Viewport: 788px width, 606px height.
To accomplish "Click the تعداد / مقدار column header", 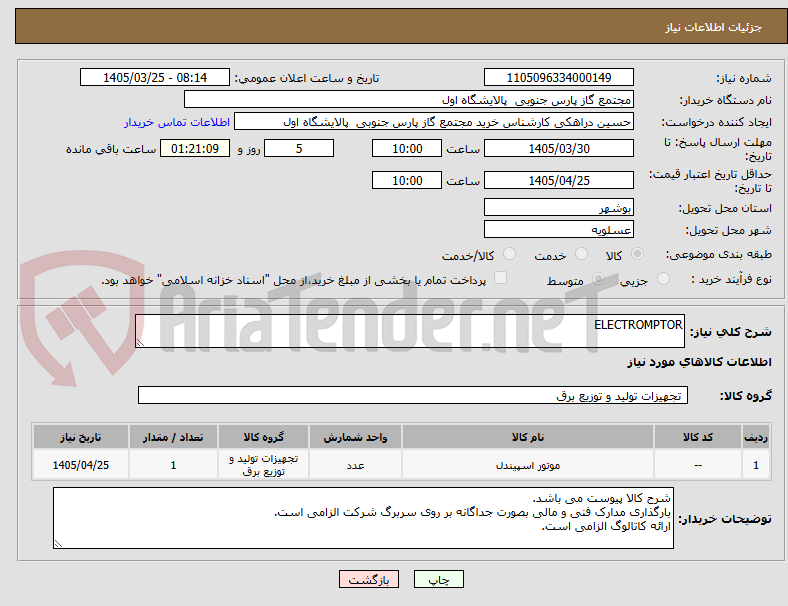I will coord(173,437).
